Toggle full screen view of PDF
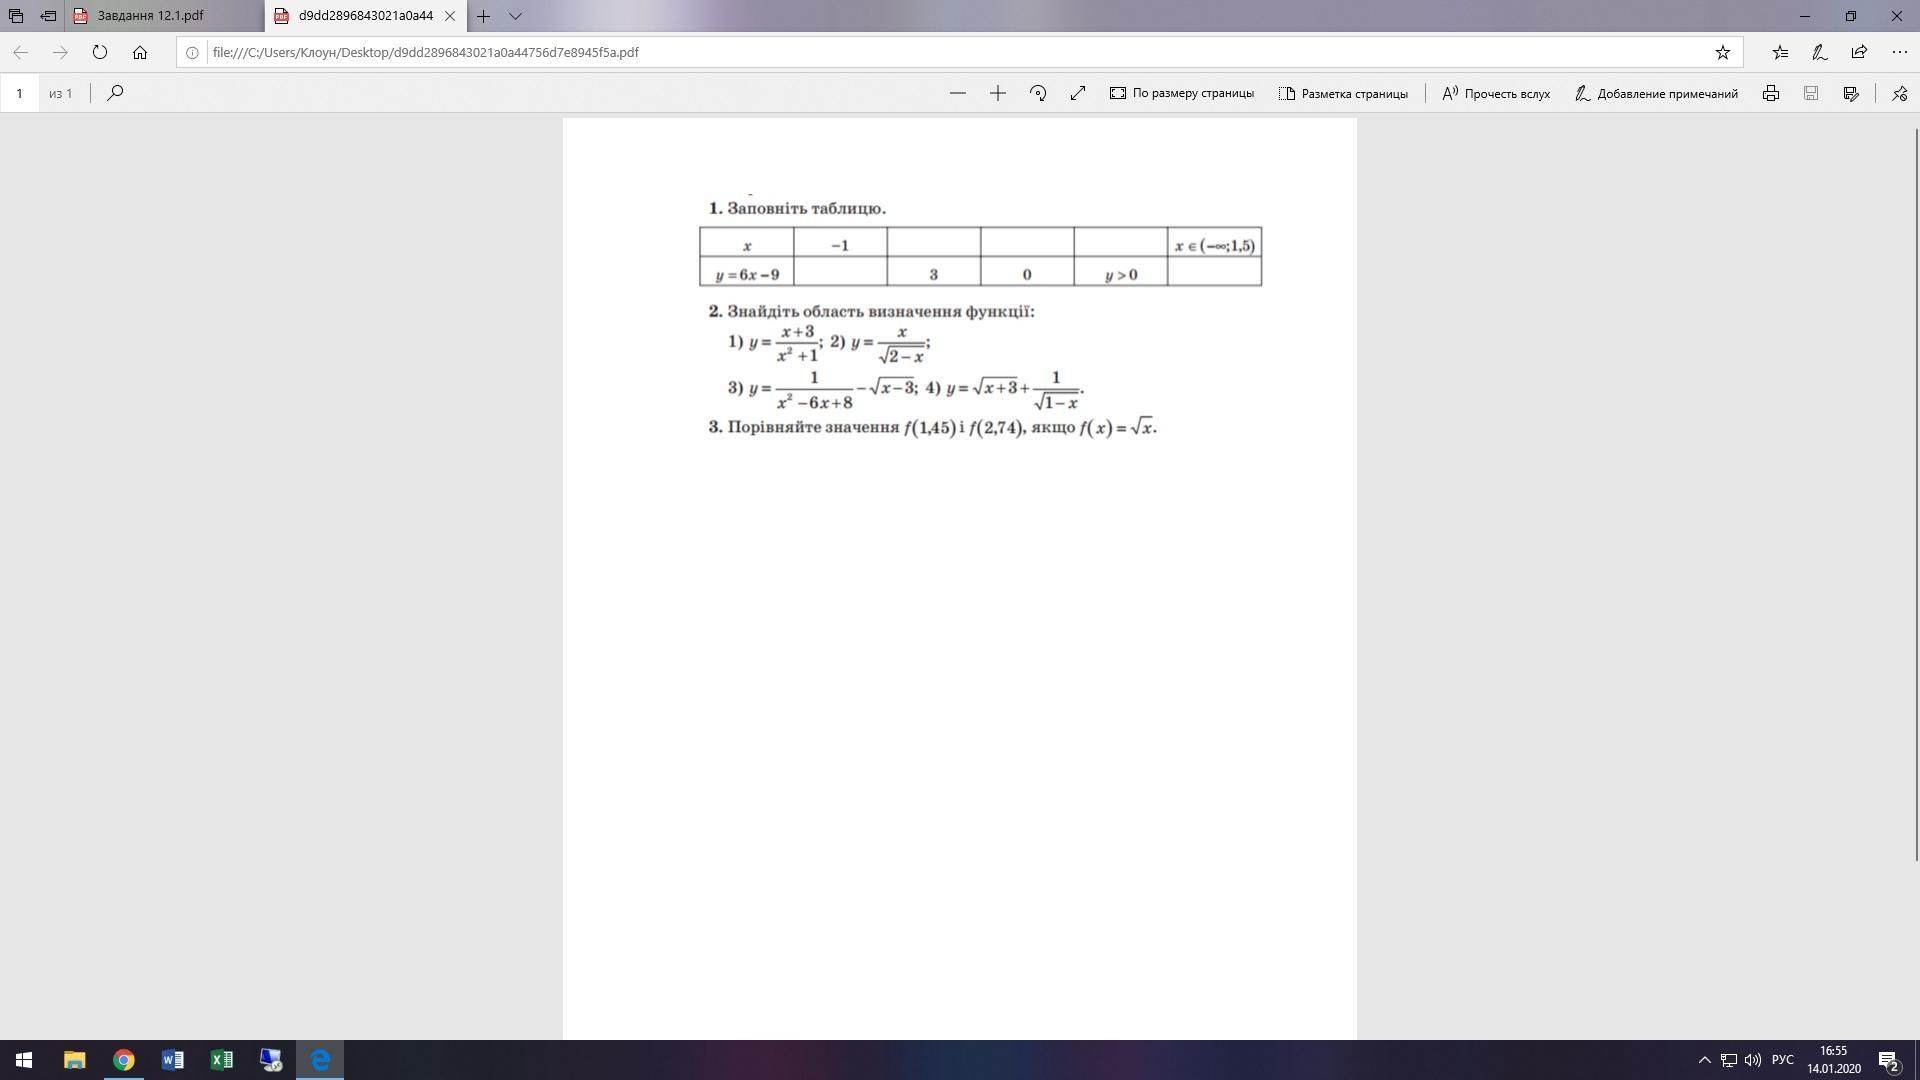This screenshot has height=1080, width=1920. pos(1077,93)
